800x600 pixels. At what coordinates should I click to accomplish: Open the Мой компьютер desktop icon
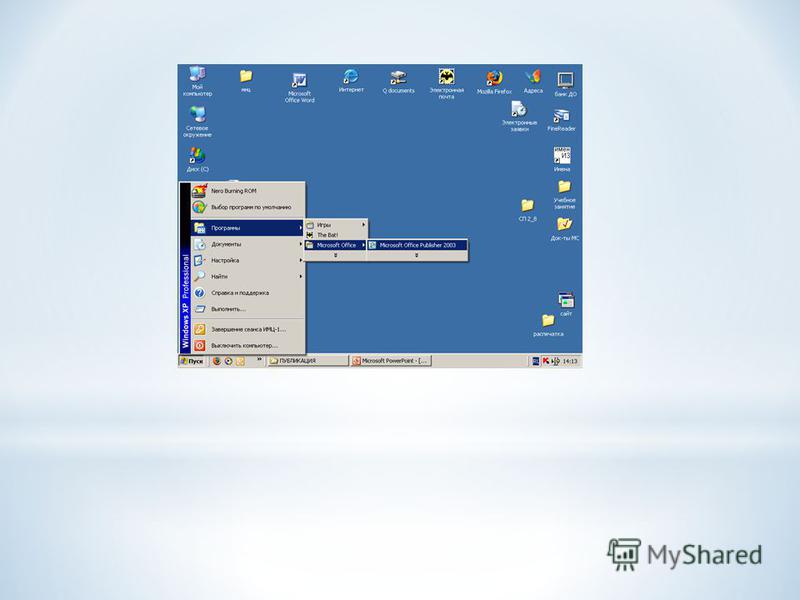(197, 81)
